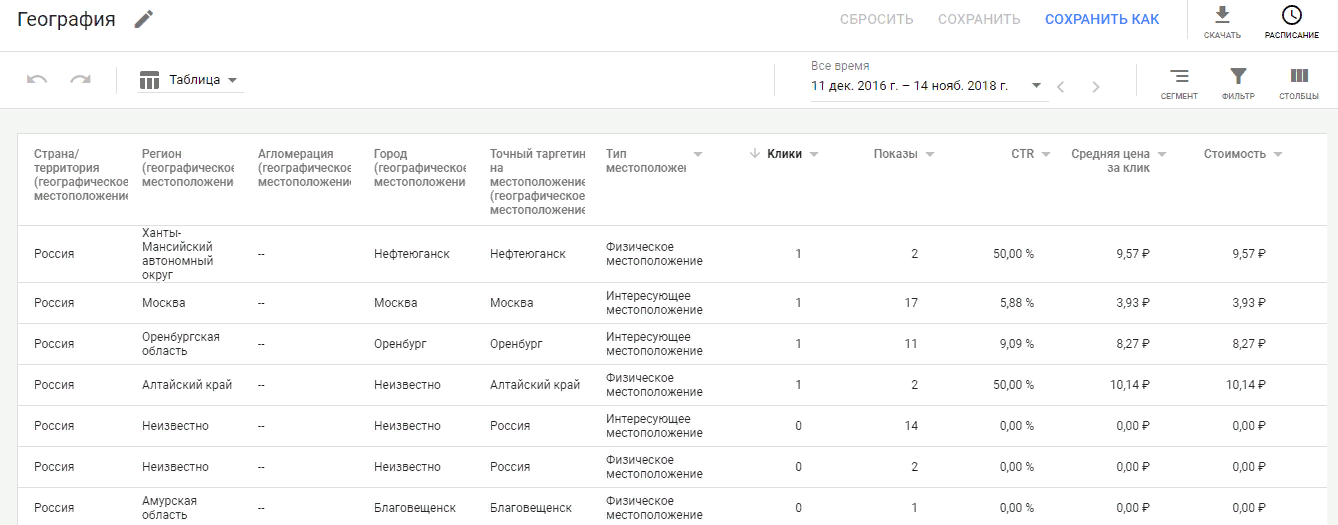Open the Фильтр funnel icon
1338x525 pixels.
(1238, 76)
